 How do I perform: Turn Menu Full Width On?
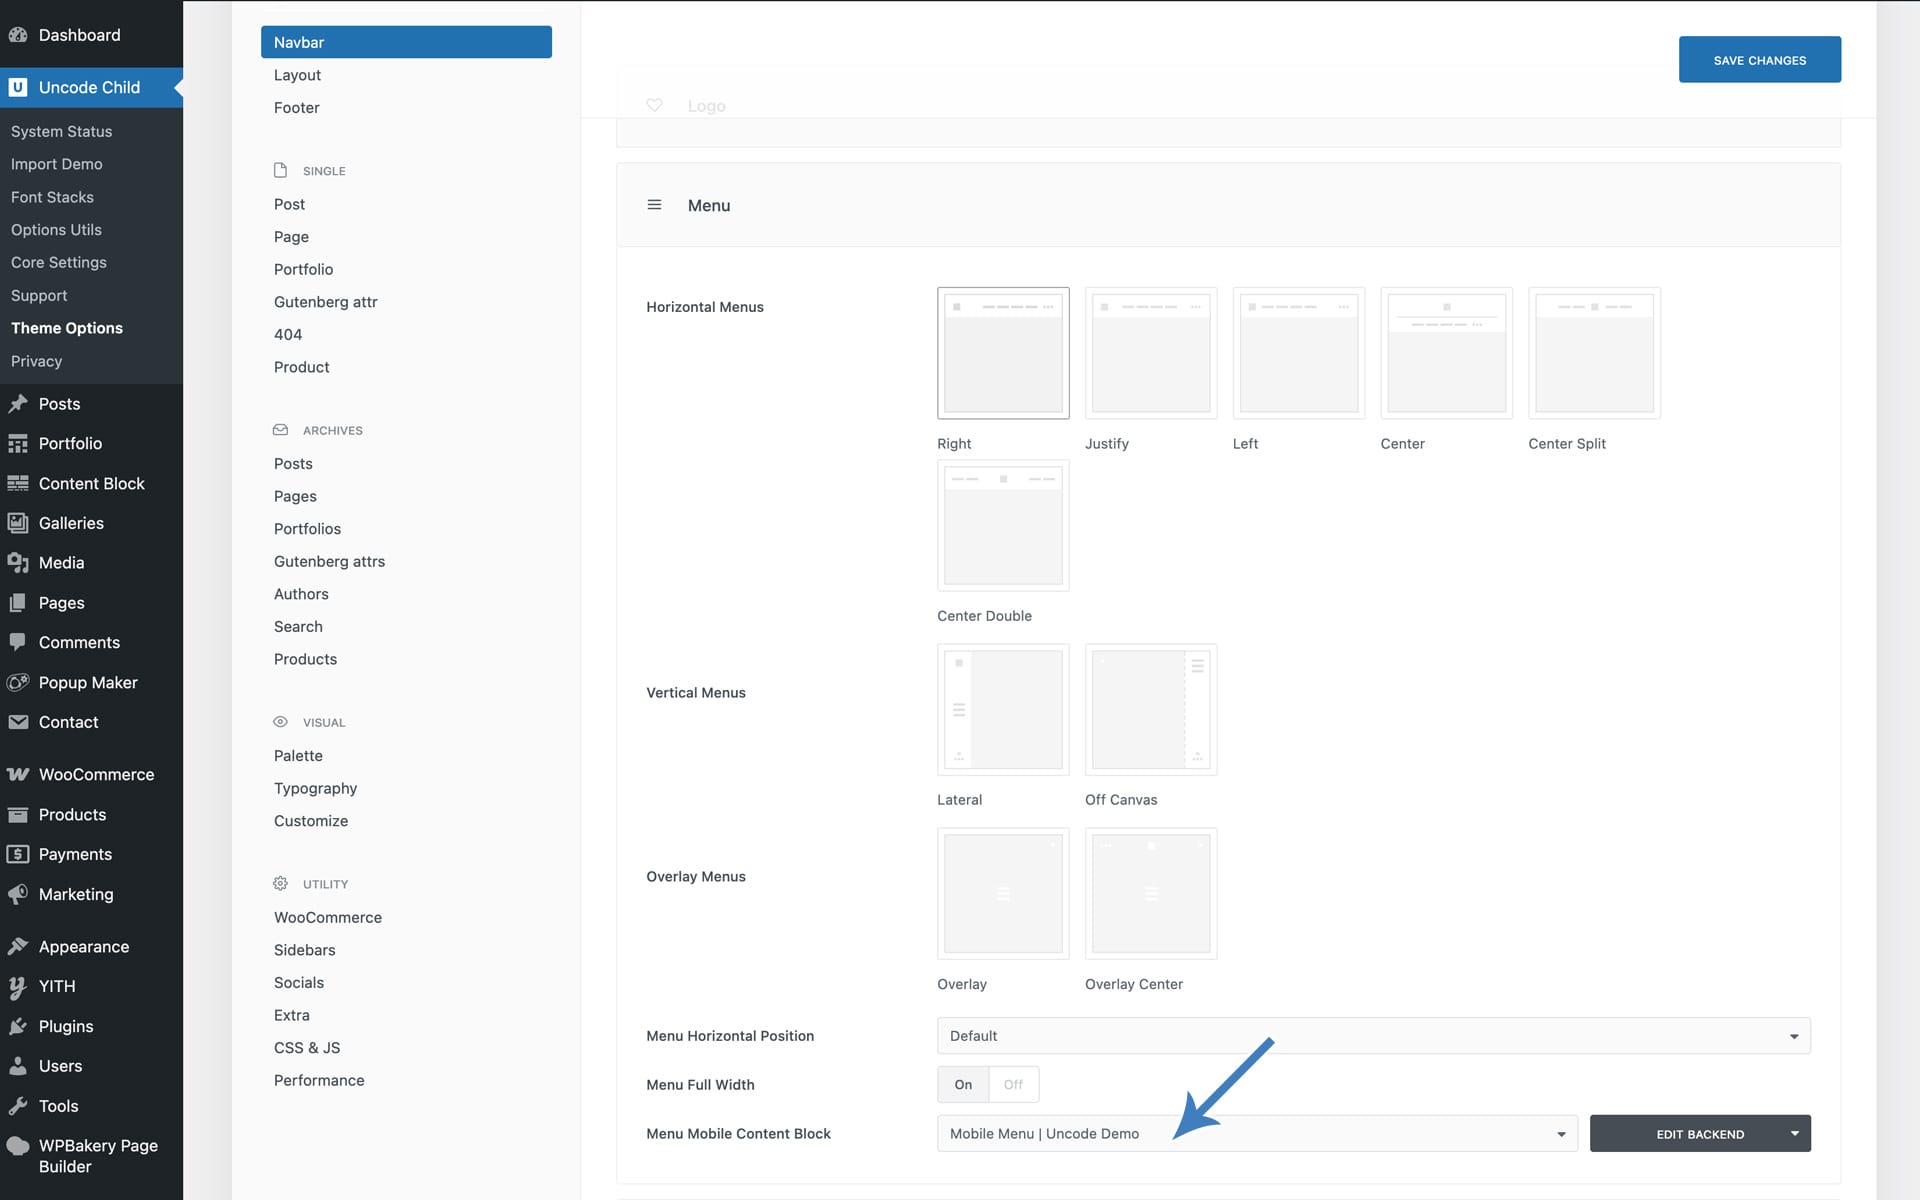tap(963, 1084)
